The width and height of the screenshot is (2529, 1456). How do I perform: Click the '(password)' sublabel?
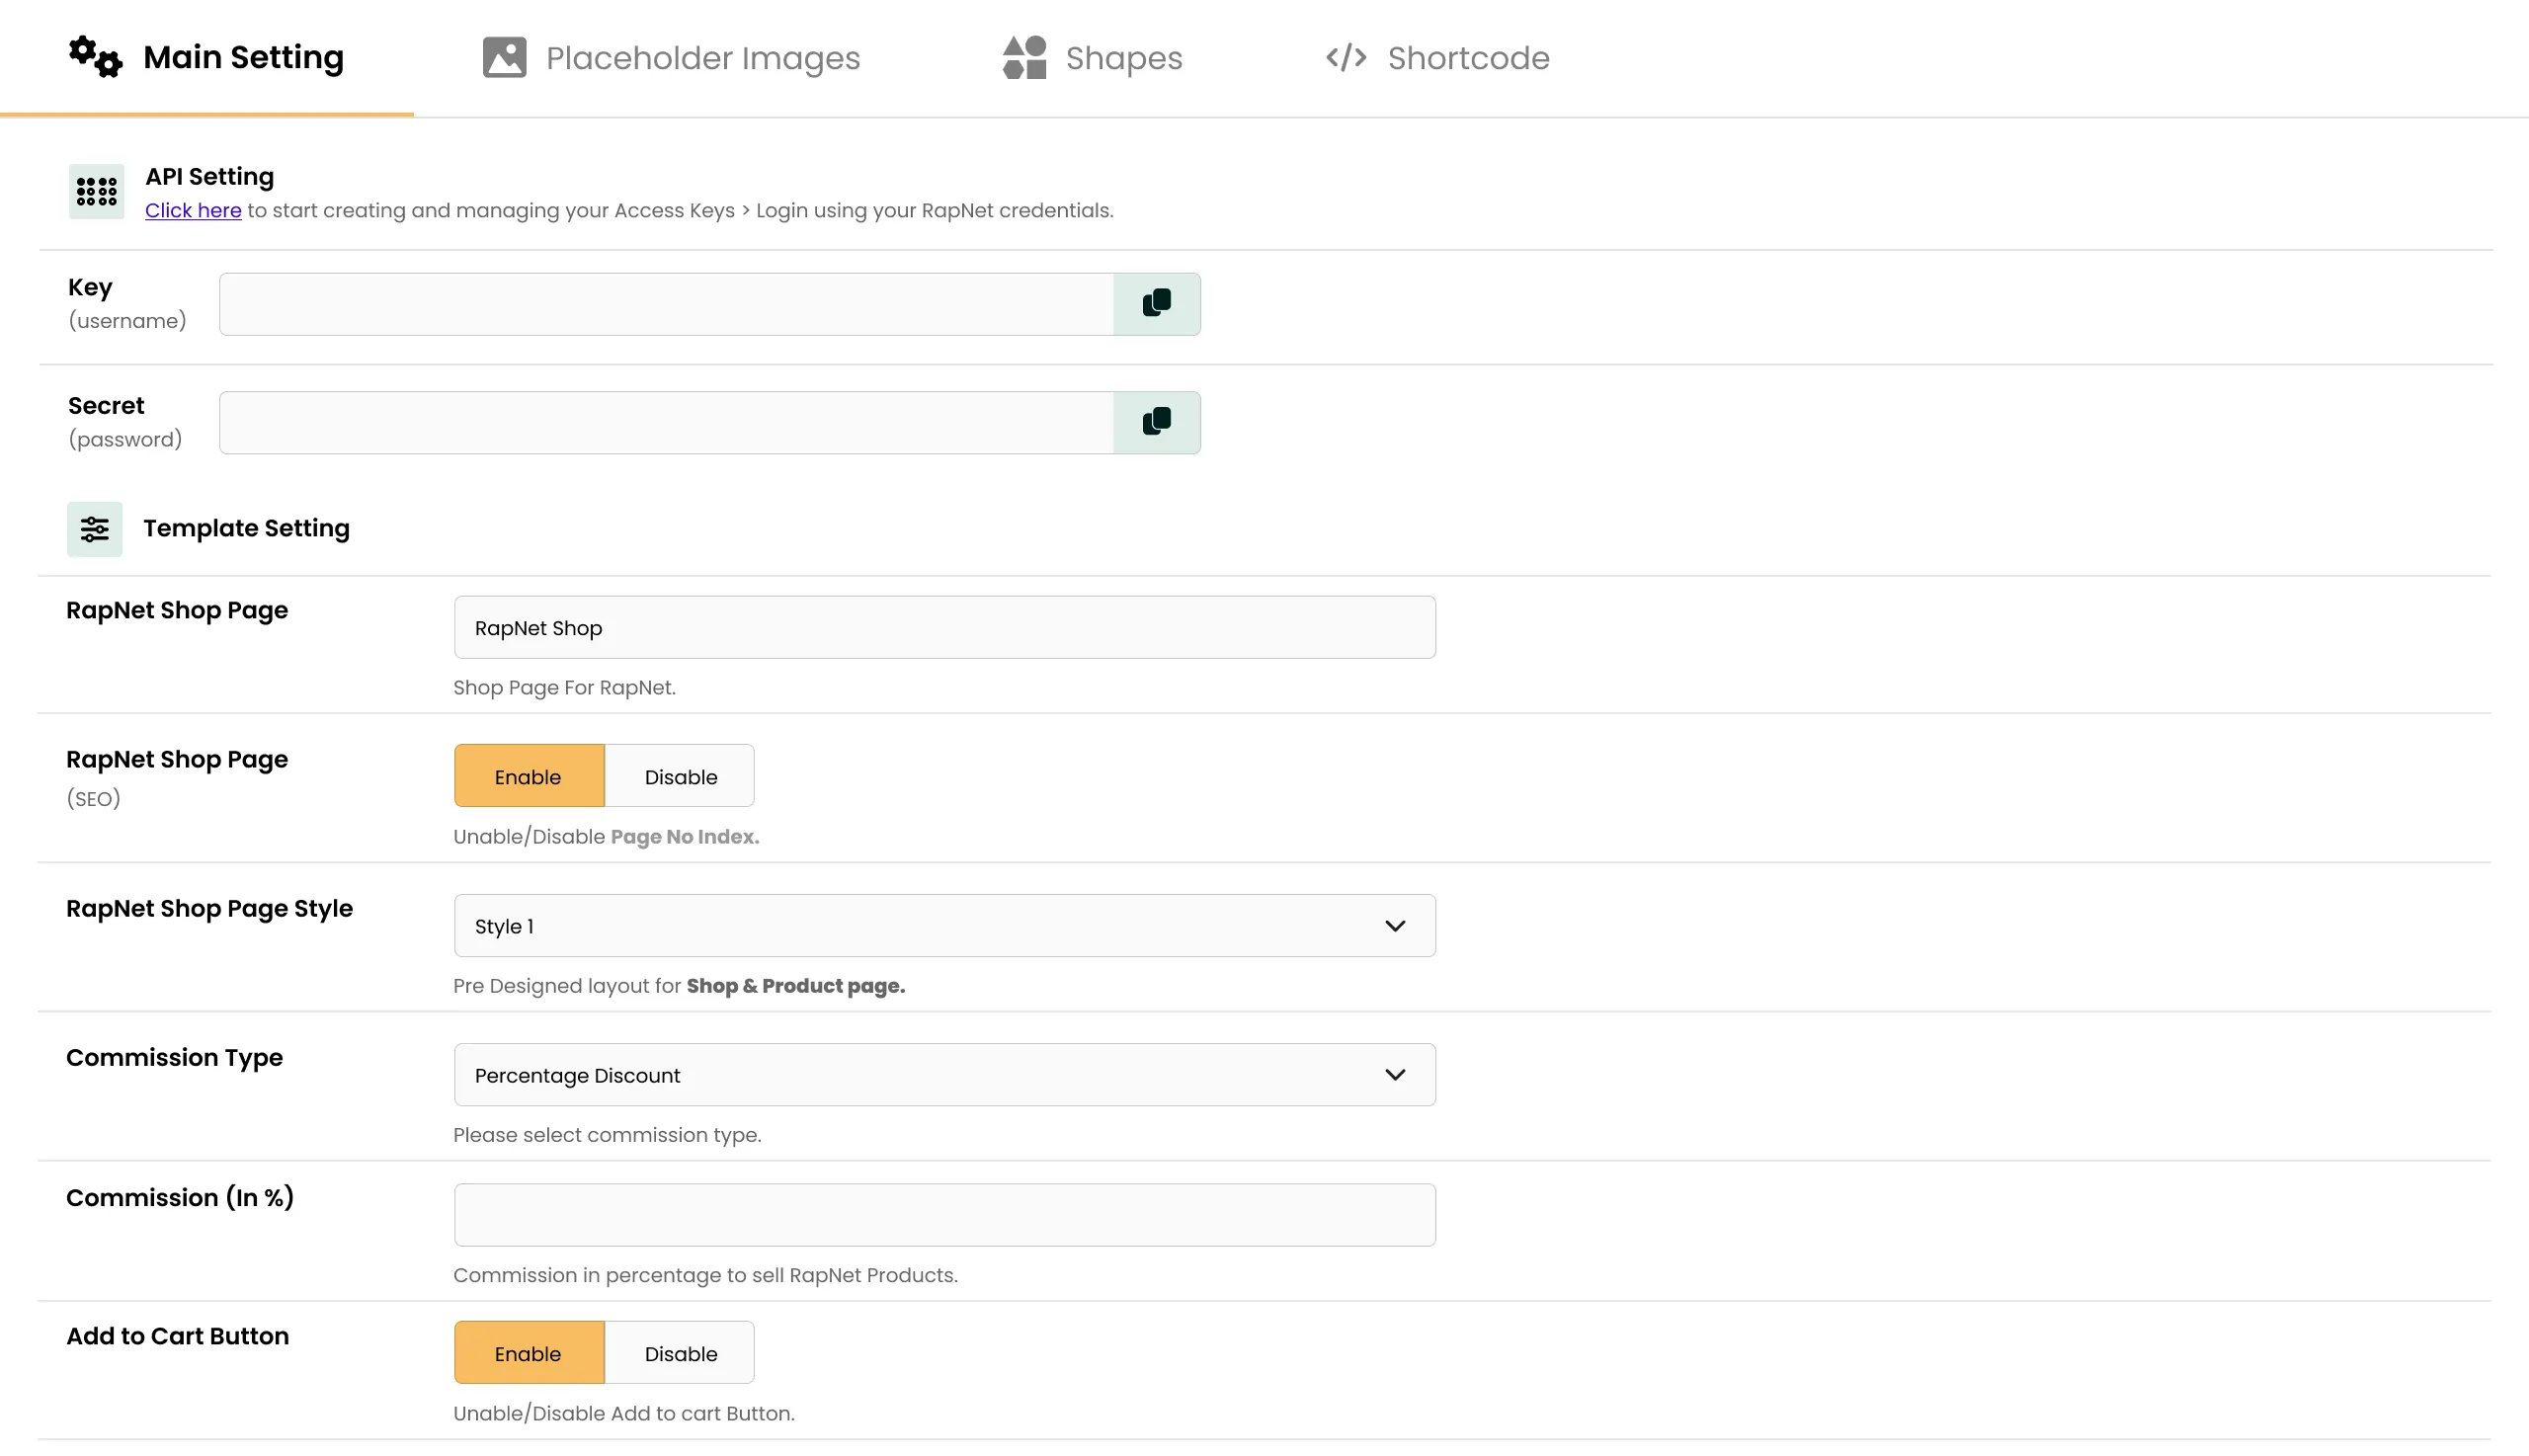(x=125, y=439)
